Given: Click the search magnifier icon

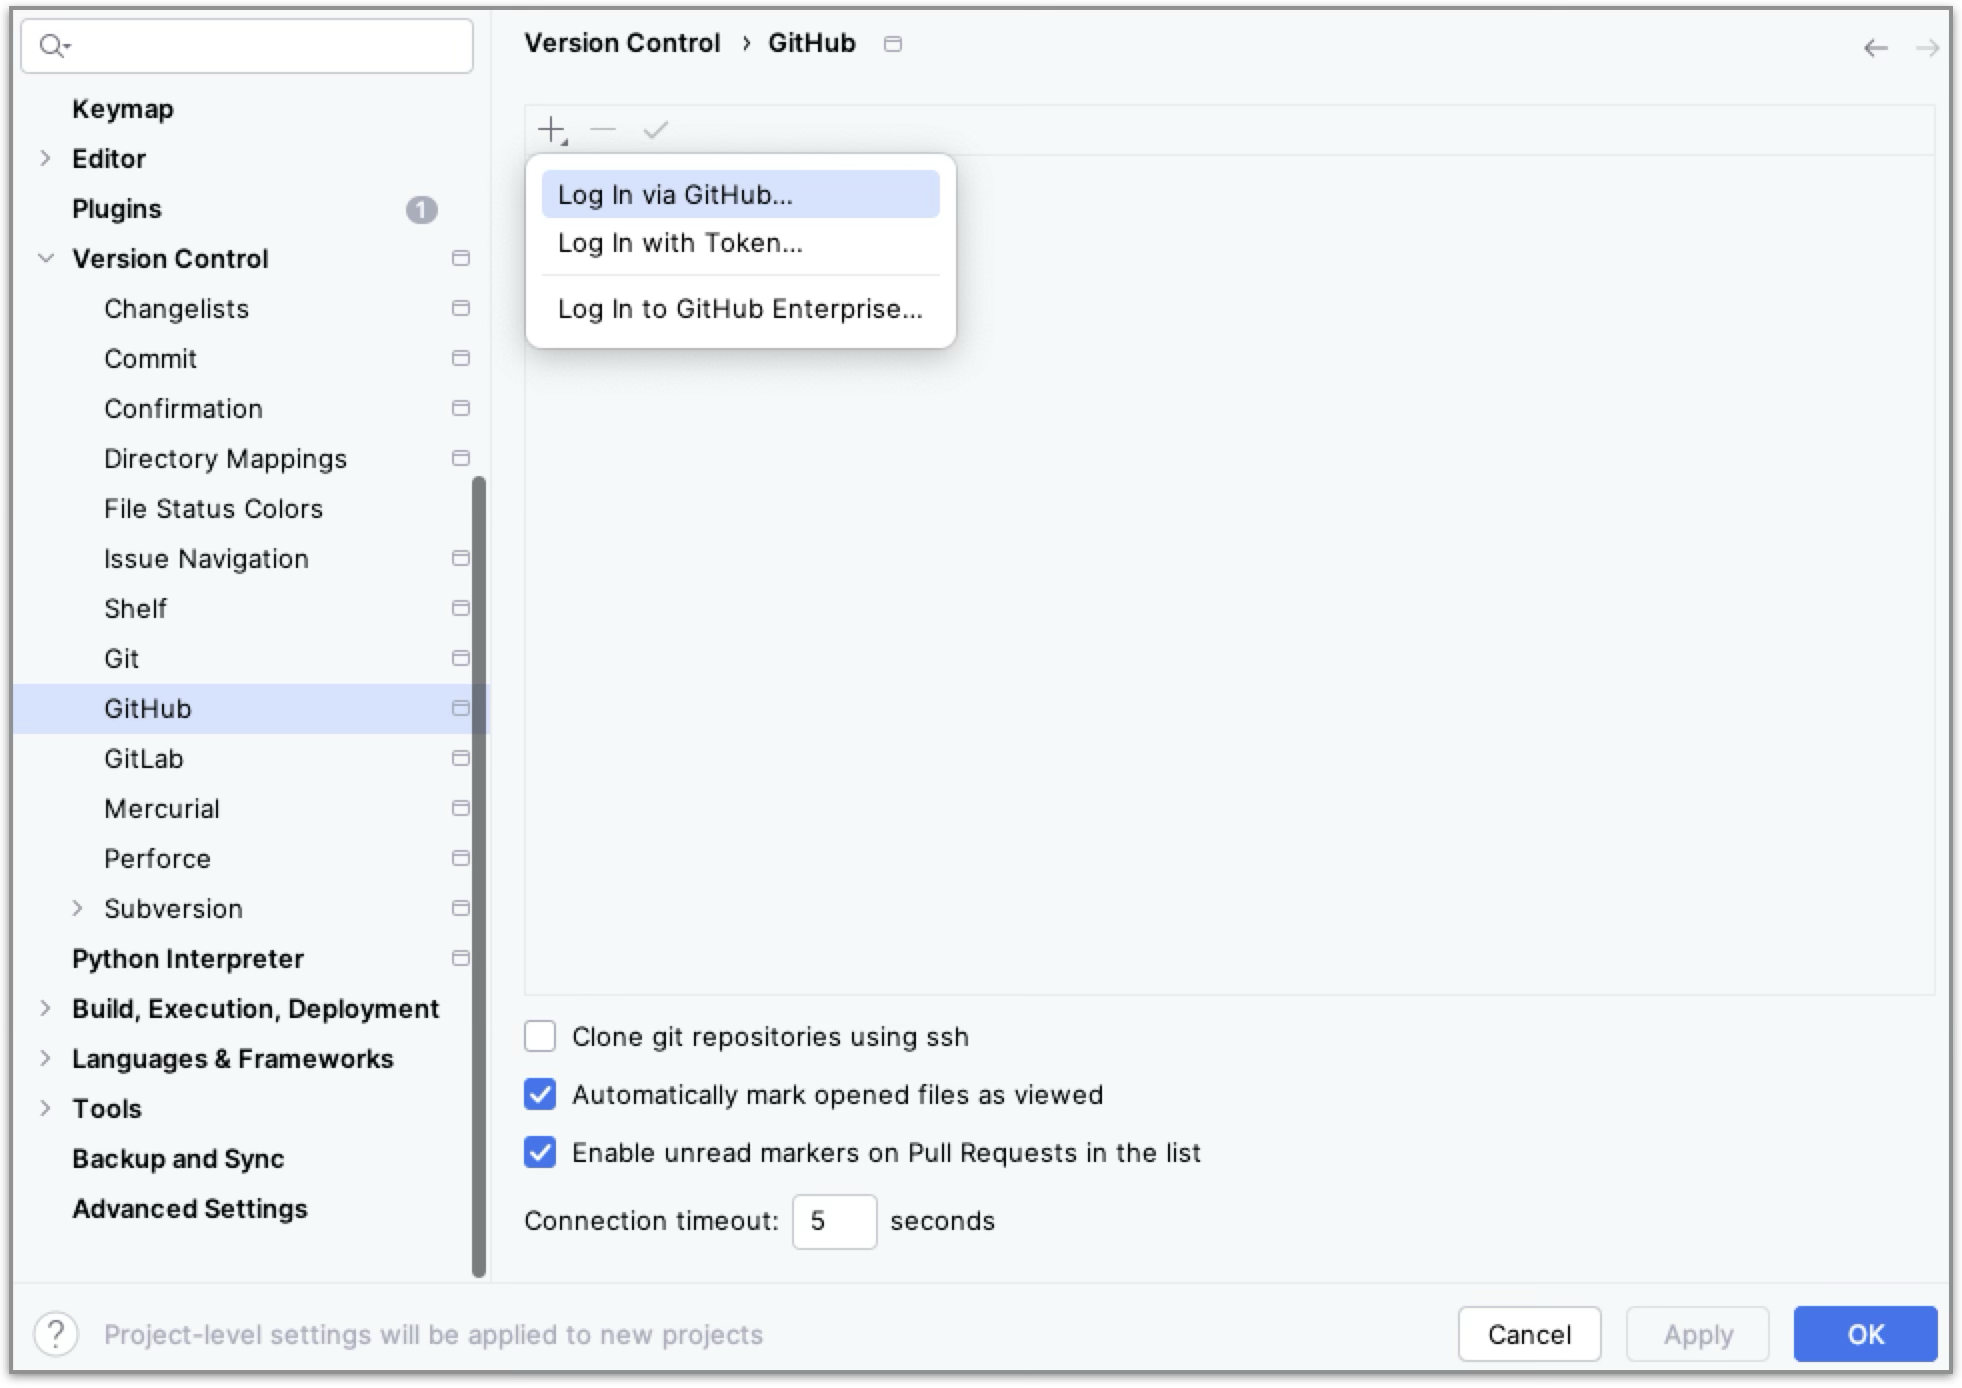Looking at the screenshot, I should point(52,46).
